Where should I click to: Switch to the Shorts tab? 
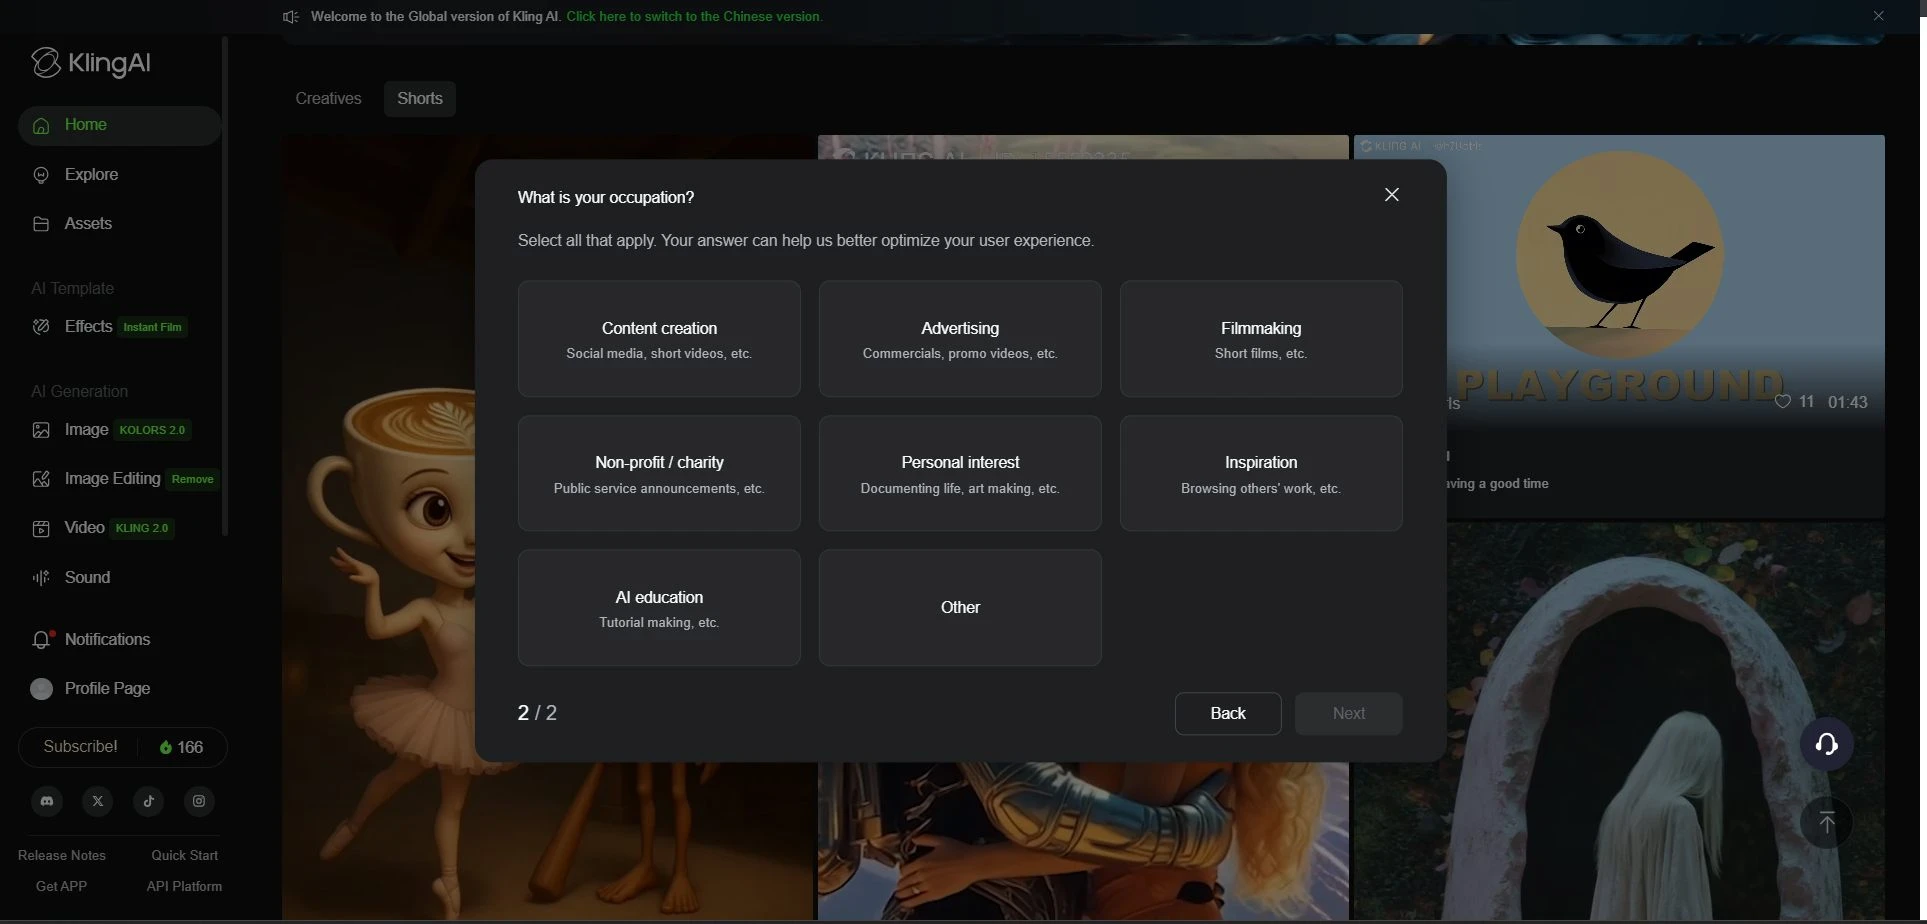420,99
